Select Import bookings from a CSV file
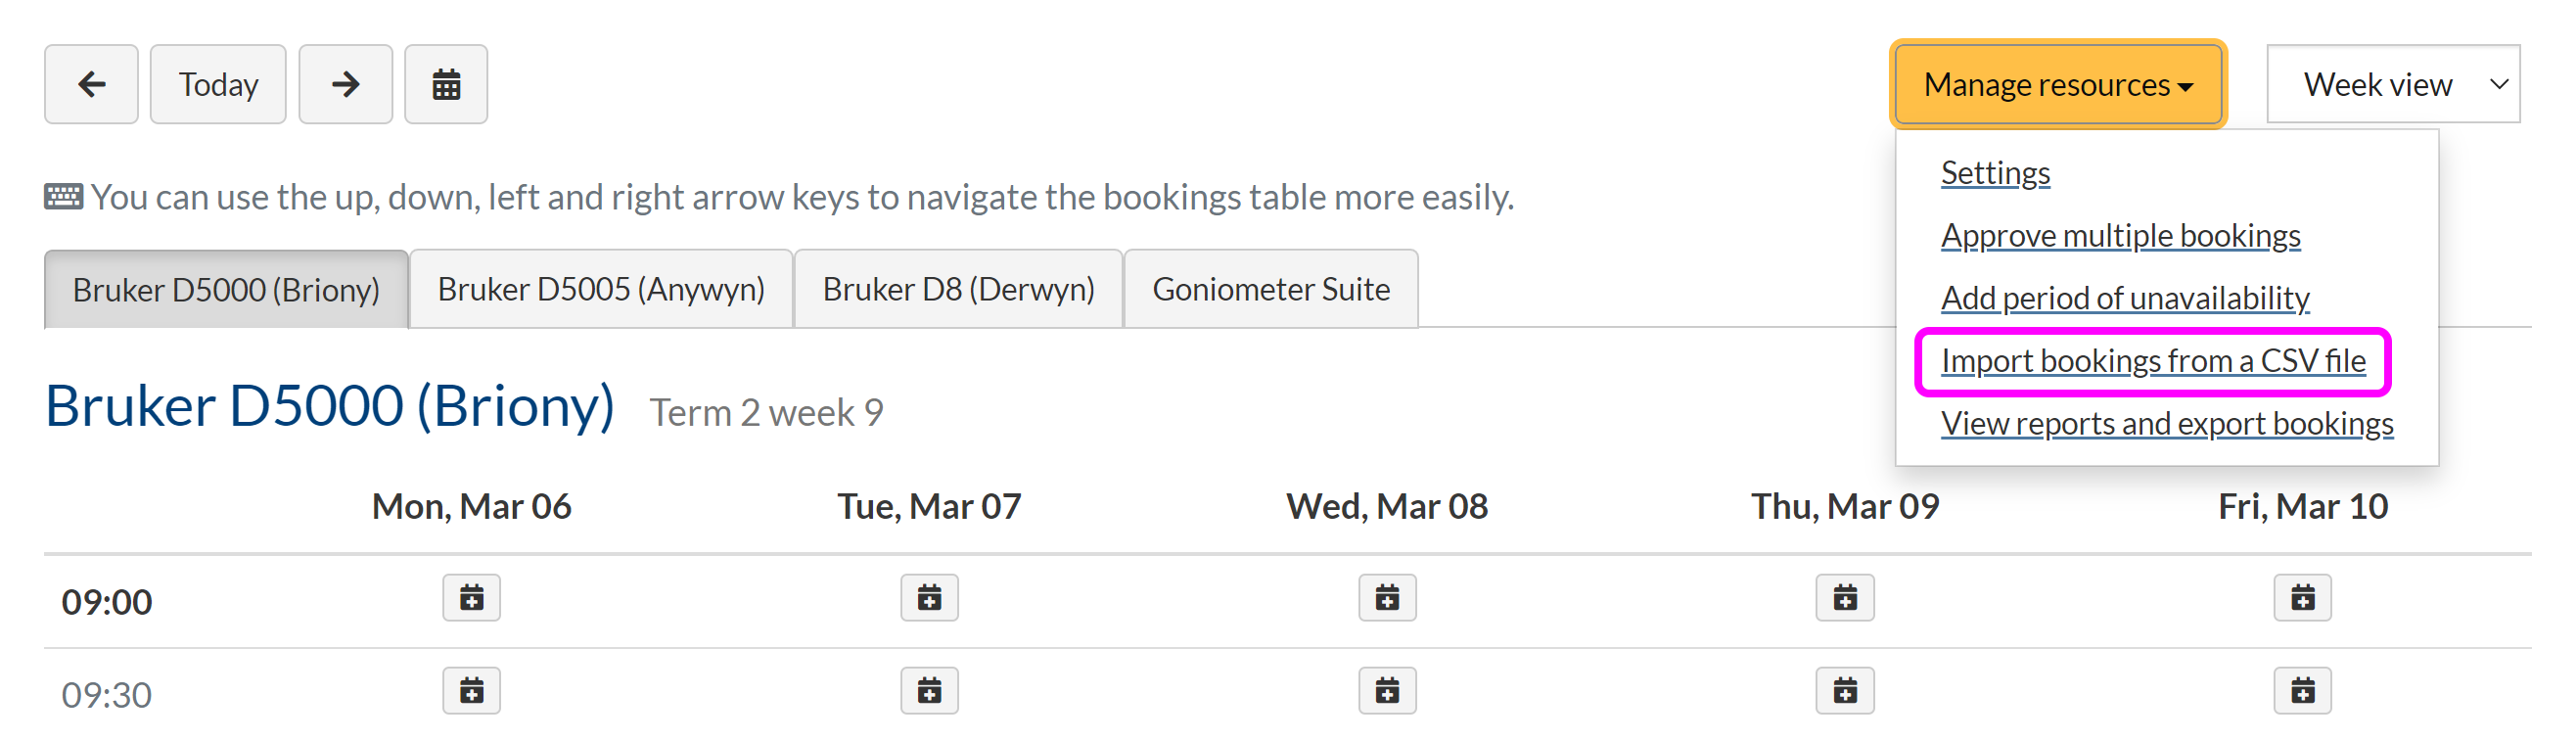This screenshot has height=741, width=2576. 2153,361
